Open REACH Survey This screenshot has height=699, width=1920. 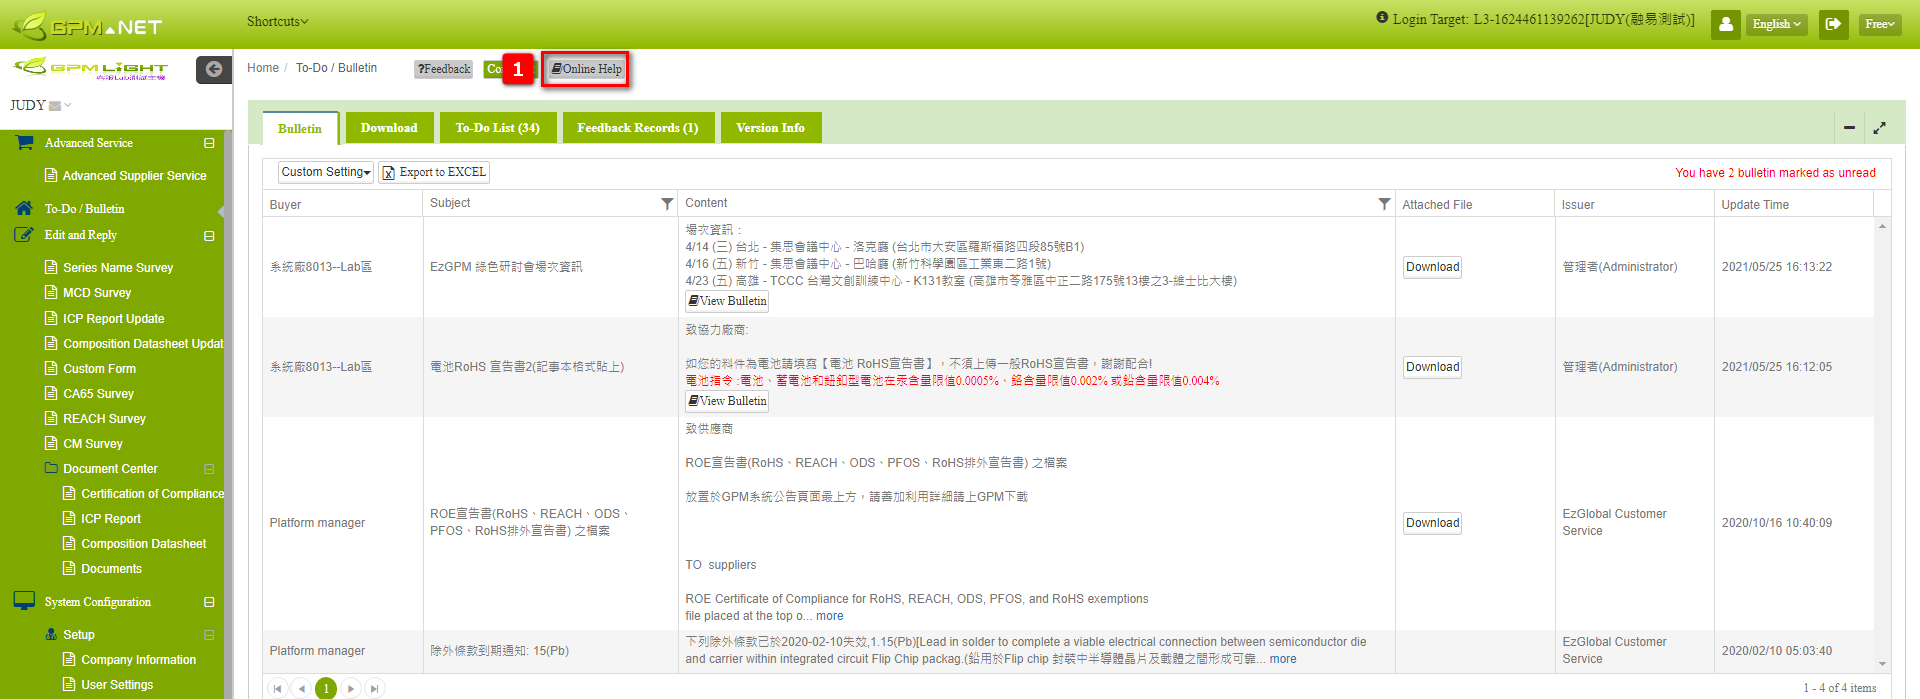104,419
